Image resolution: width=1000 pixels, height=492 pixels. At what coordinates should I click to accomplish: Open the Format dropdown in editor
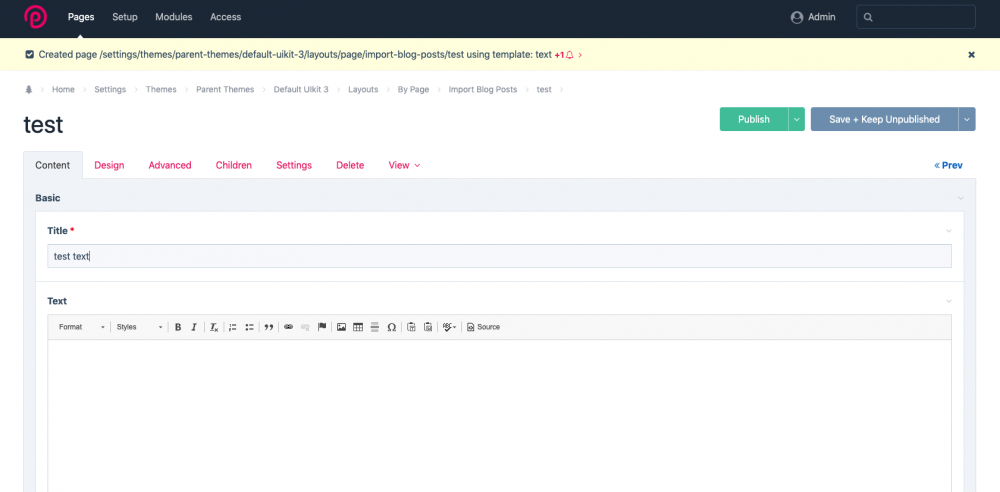coord(82,327)
